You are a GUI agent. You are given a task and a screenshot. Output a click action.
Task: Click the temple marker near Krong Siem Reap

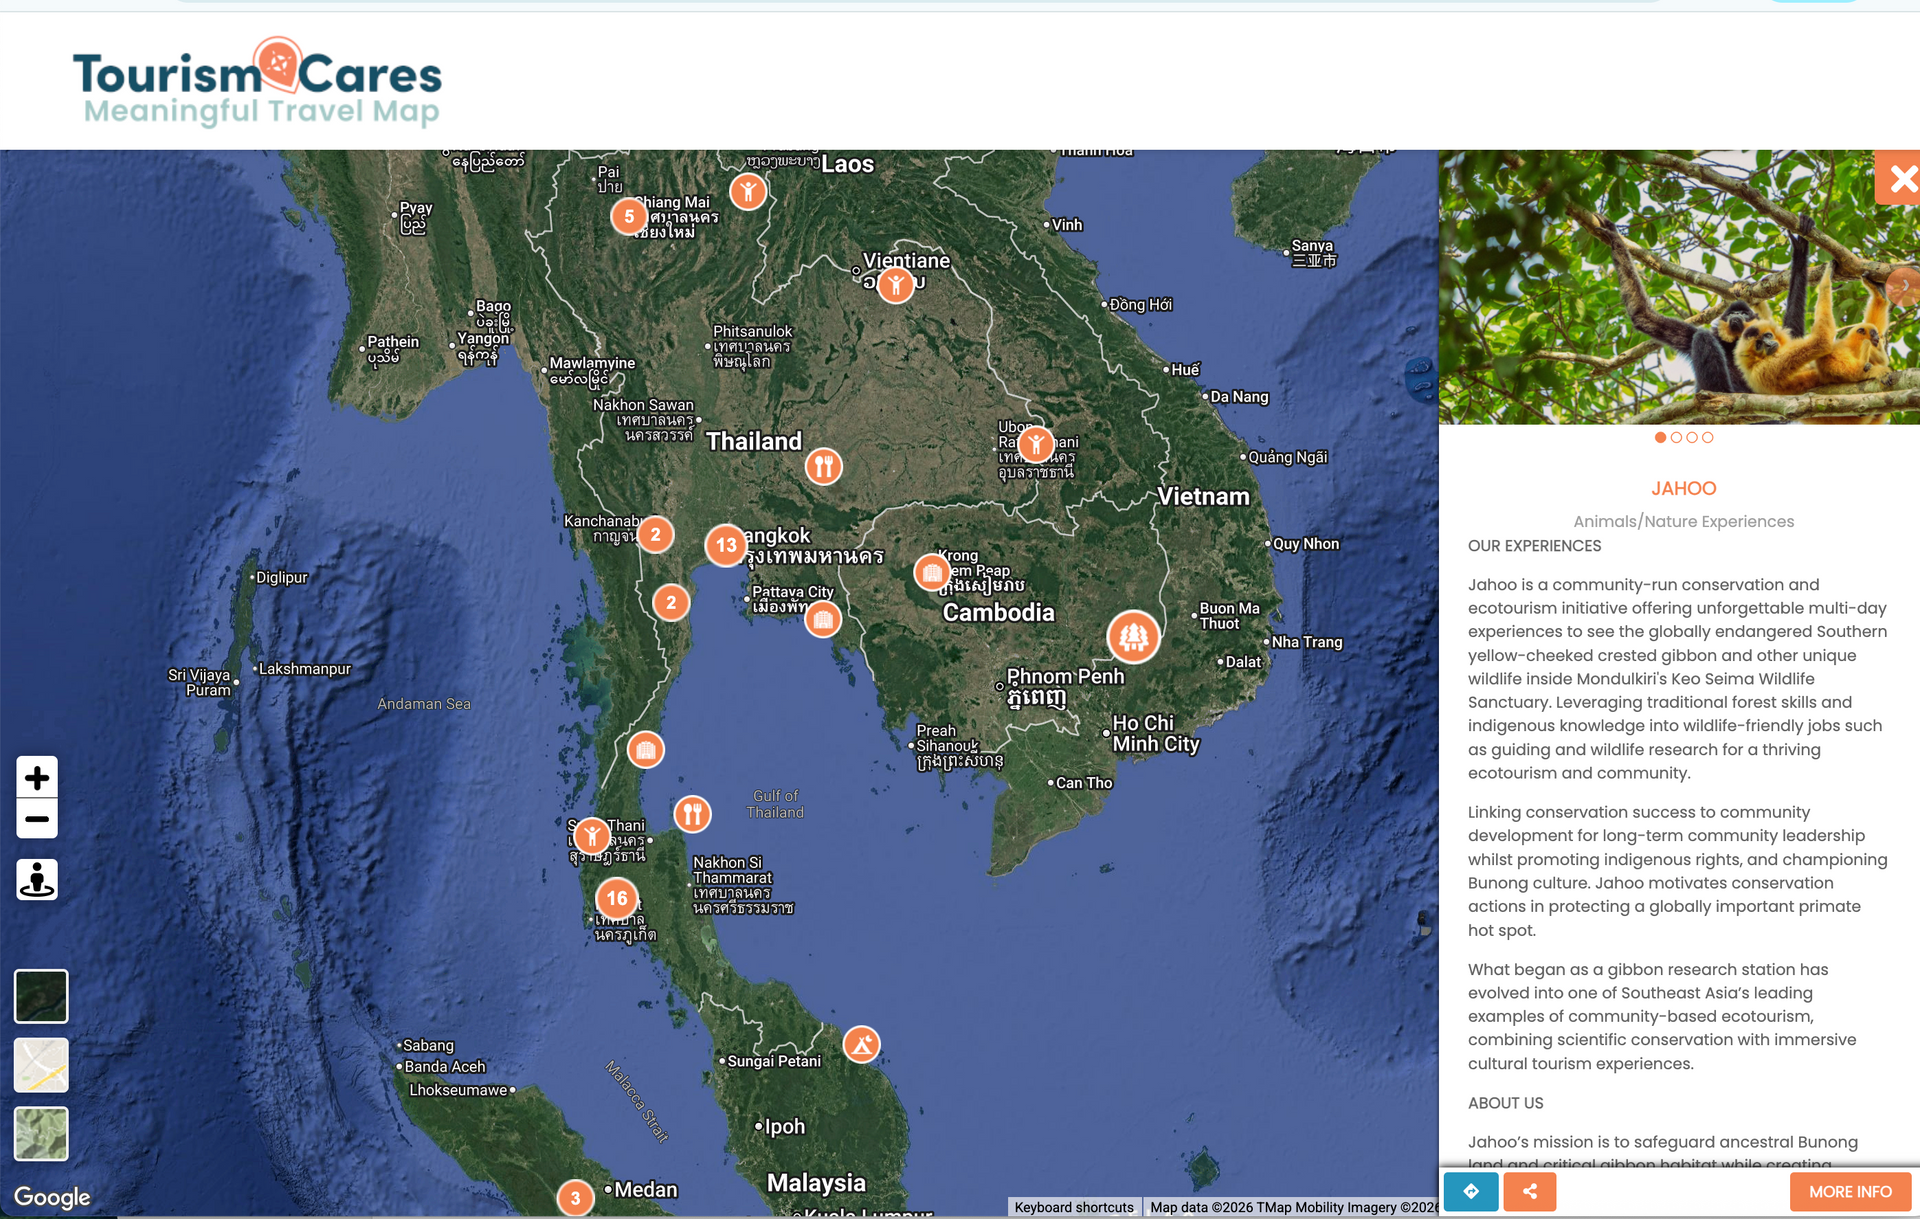(931, 572)
